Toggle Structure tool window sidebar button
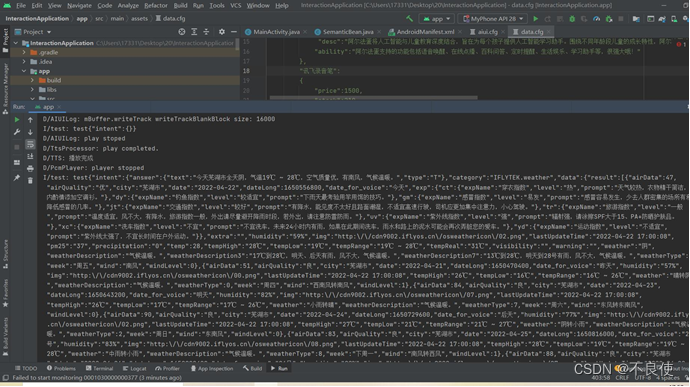Image resolution: width=690 pixels, height=387 pixels. (x=5, y=254)
